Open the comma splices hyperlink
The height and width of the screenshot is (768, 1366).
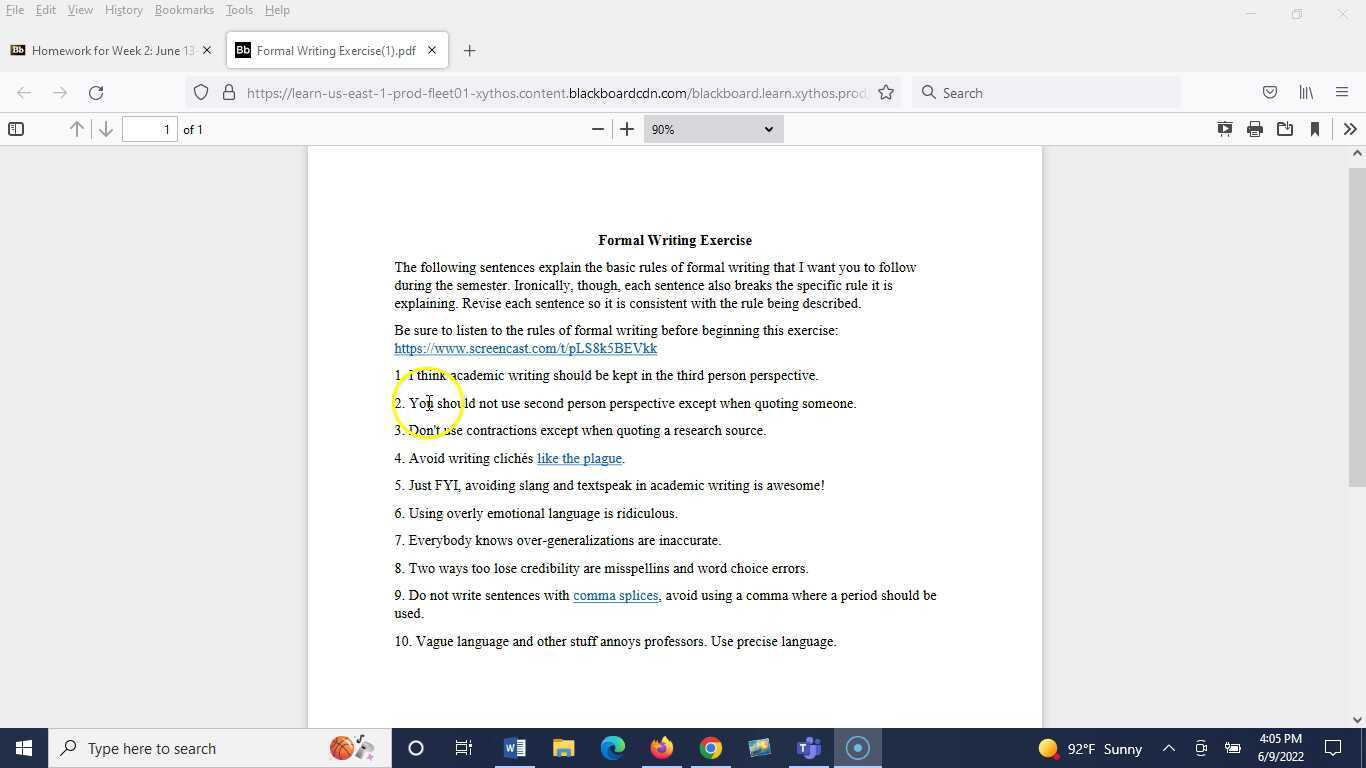coord(615,595)
